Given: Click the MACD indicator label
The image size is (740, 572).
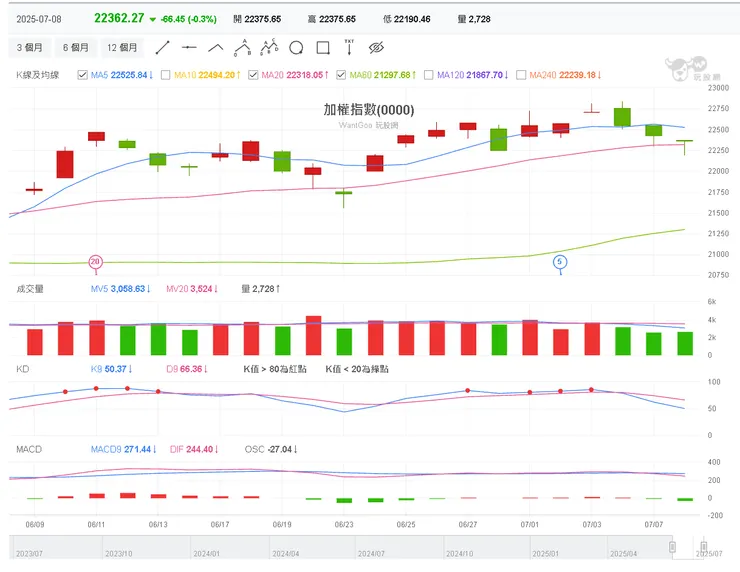Looking at the screenshot, I should click(29, 449).
